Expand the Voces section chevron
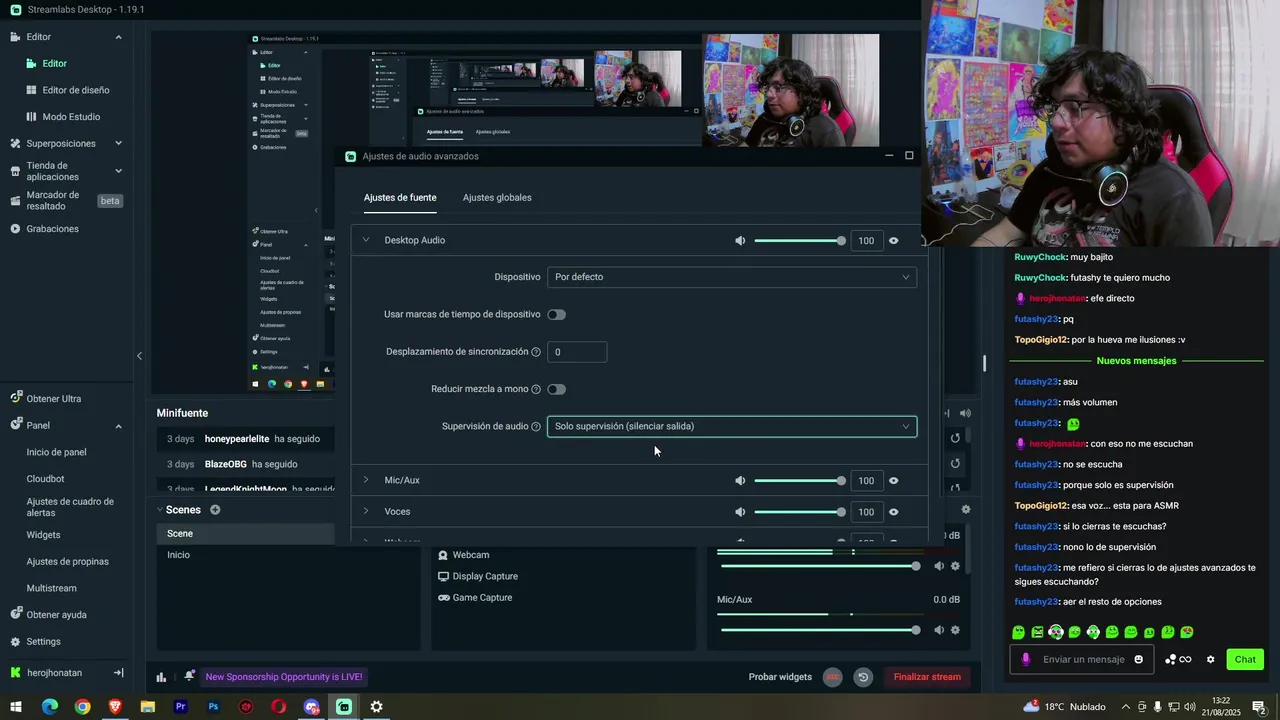The width and height of the screenshot is (1280, 720). coord(366,511)
